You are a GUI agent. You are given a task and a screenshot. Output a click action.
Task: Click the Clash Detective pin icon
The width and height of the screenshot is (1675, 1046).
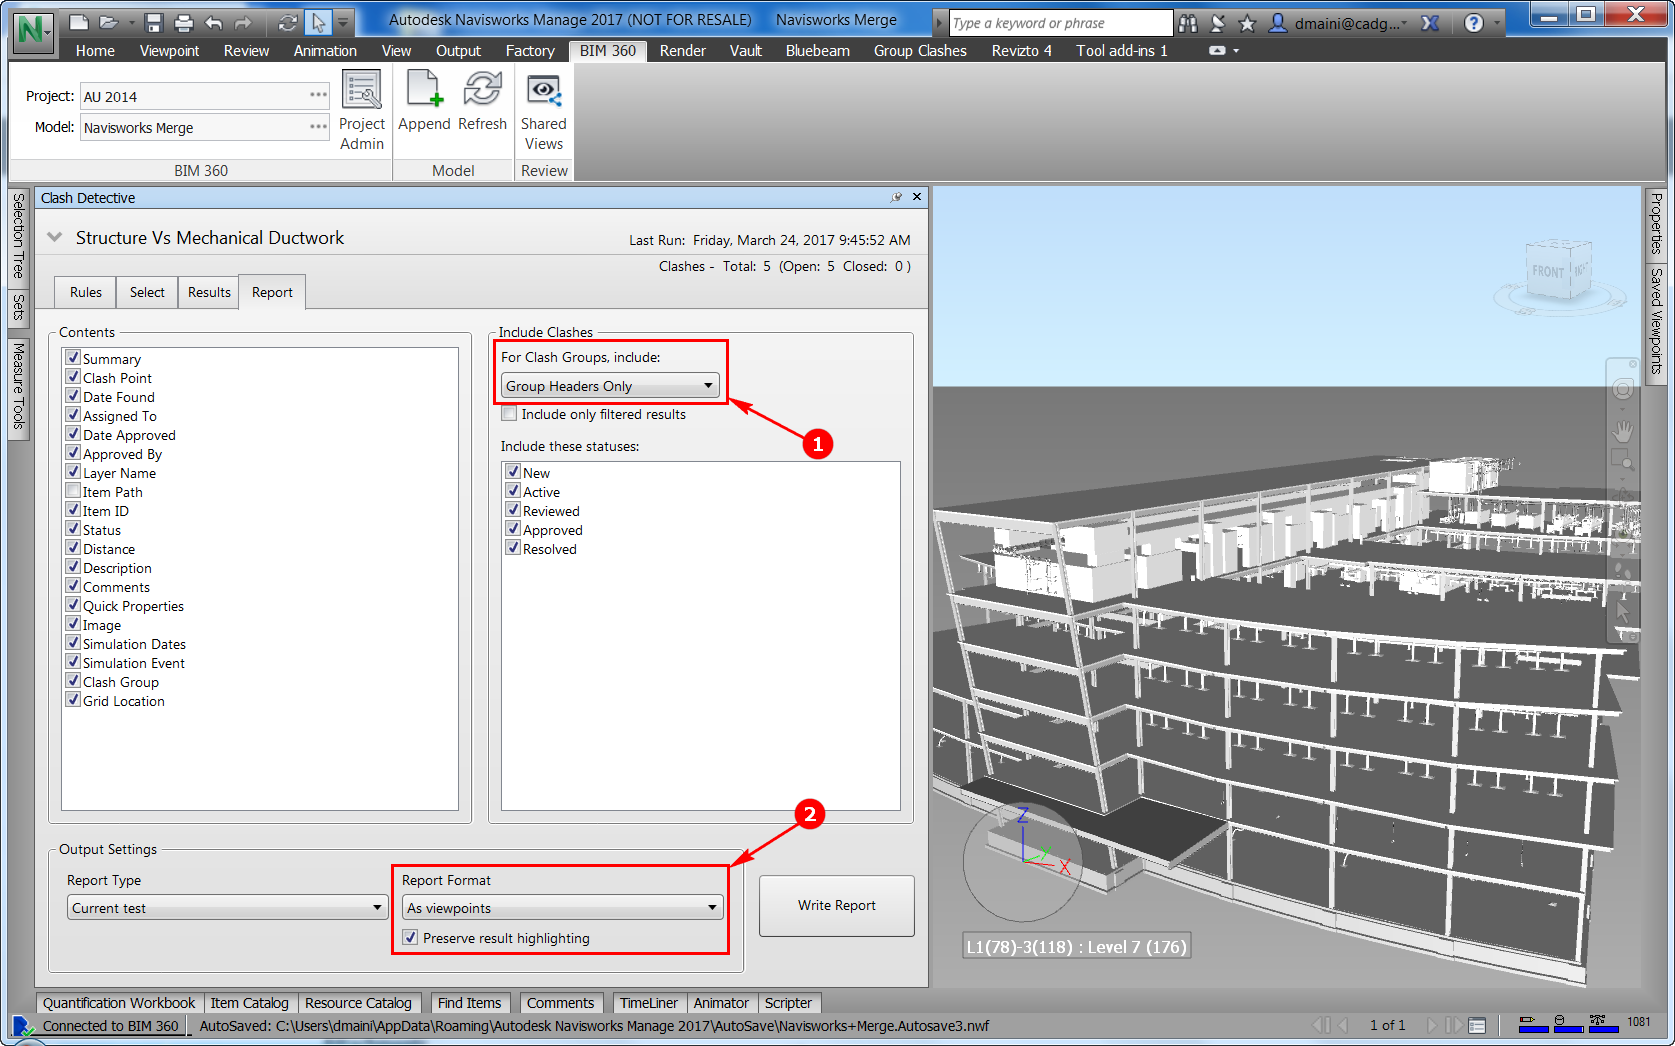pos(896,198)
